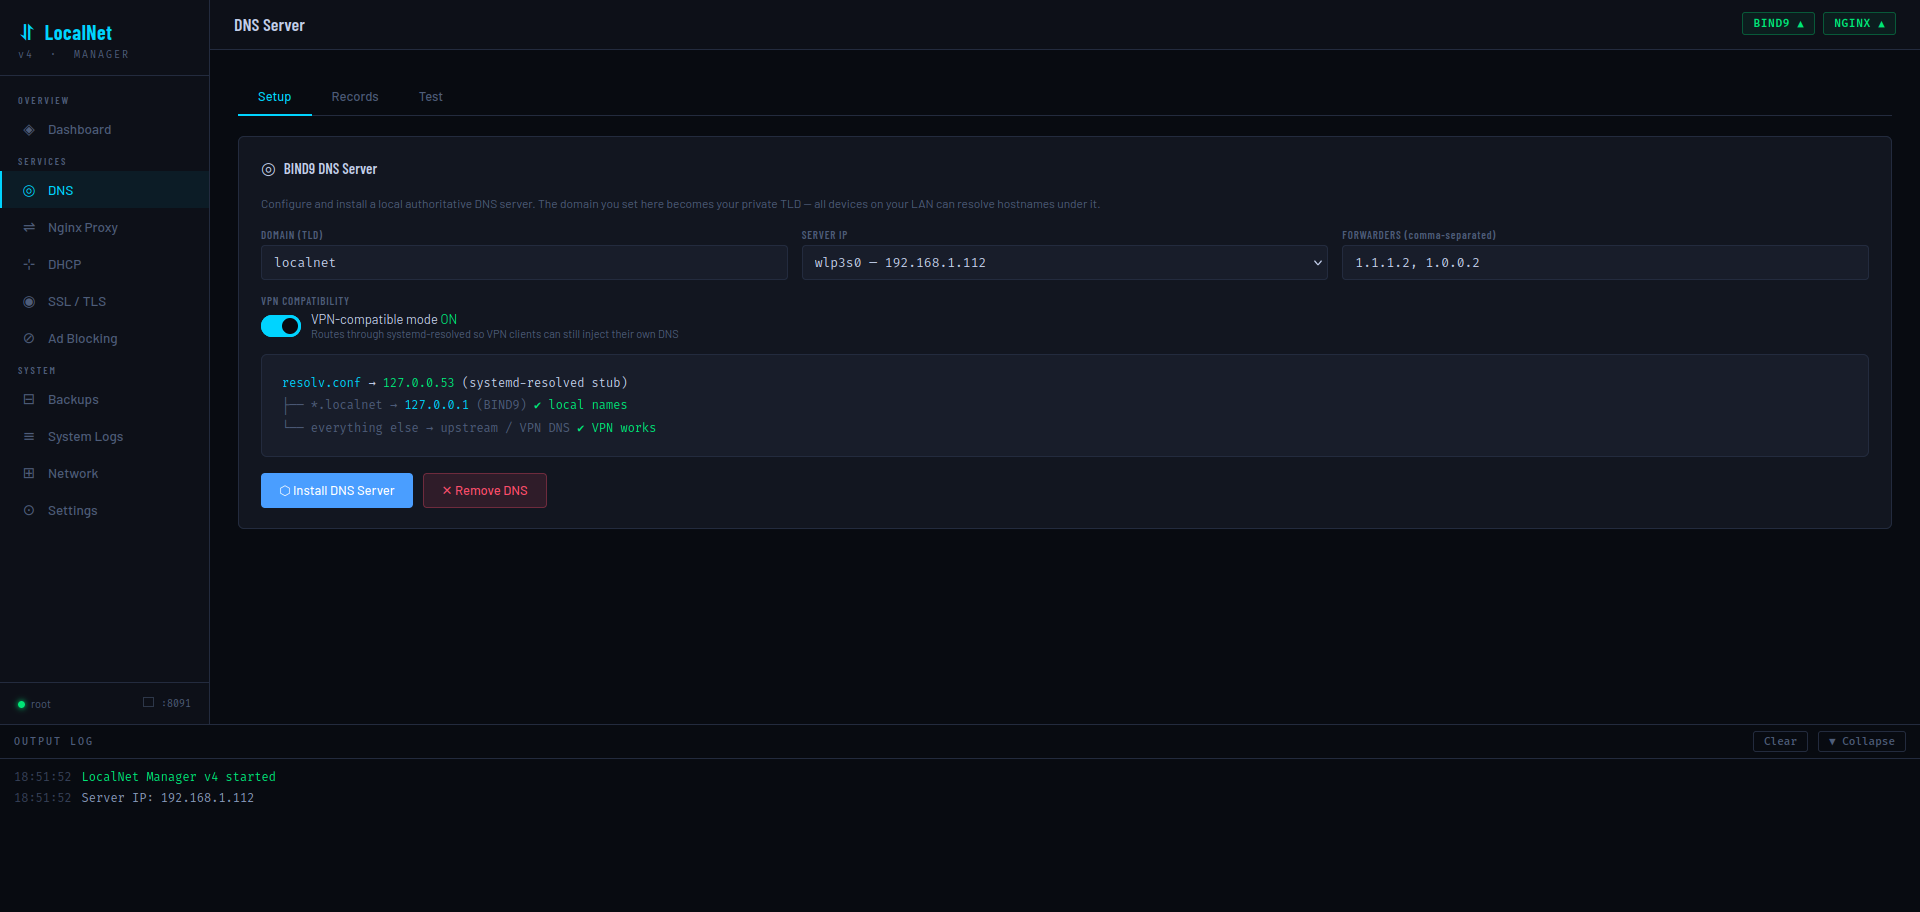The height and width of the screenshot is (912, 1920).
Task: Switch to the Test tab
Action: pyautogui.click(x=431, y=97)
